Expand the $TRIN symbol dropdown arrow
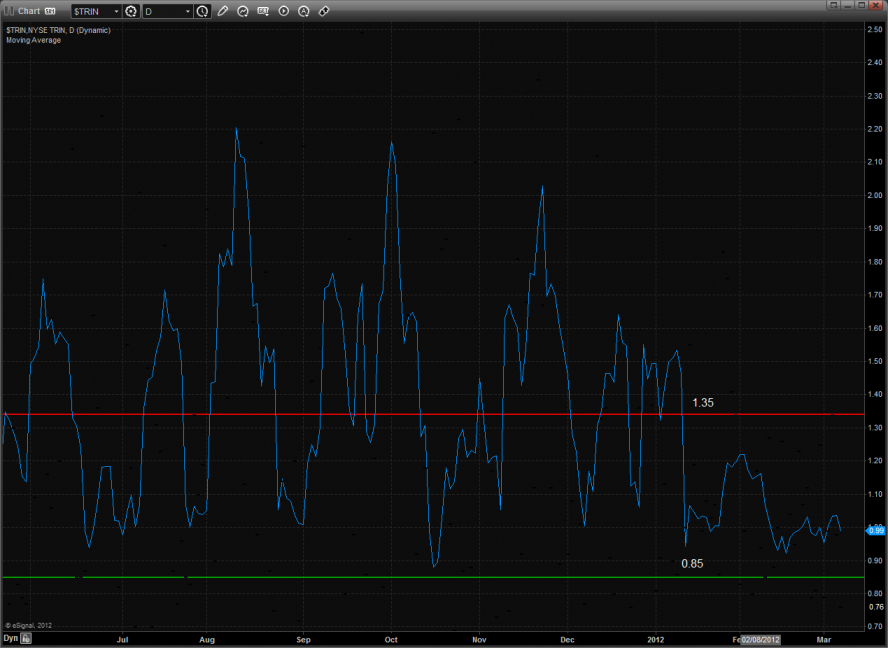Viewport: 888px width, 648px height. coord(115,11)
